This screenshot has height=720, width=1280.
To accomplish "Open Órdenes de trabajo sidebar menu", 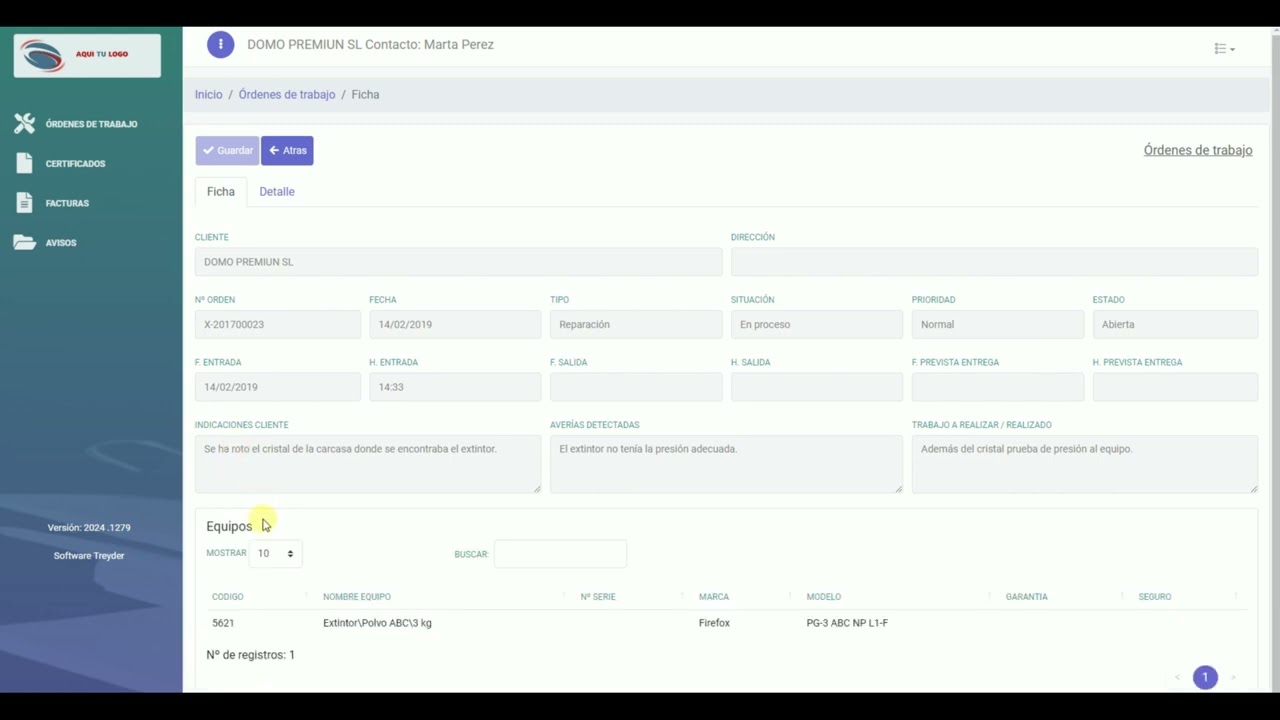I will click(91, 124).
